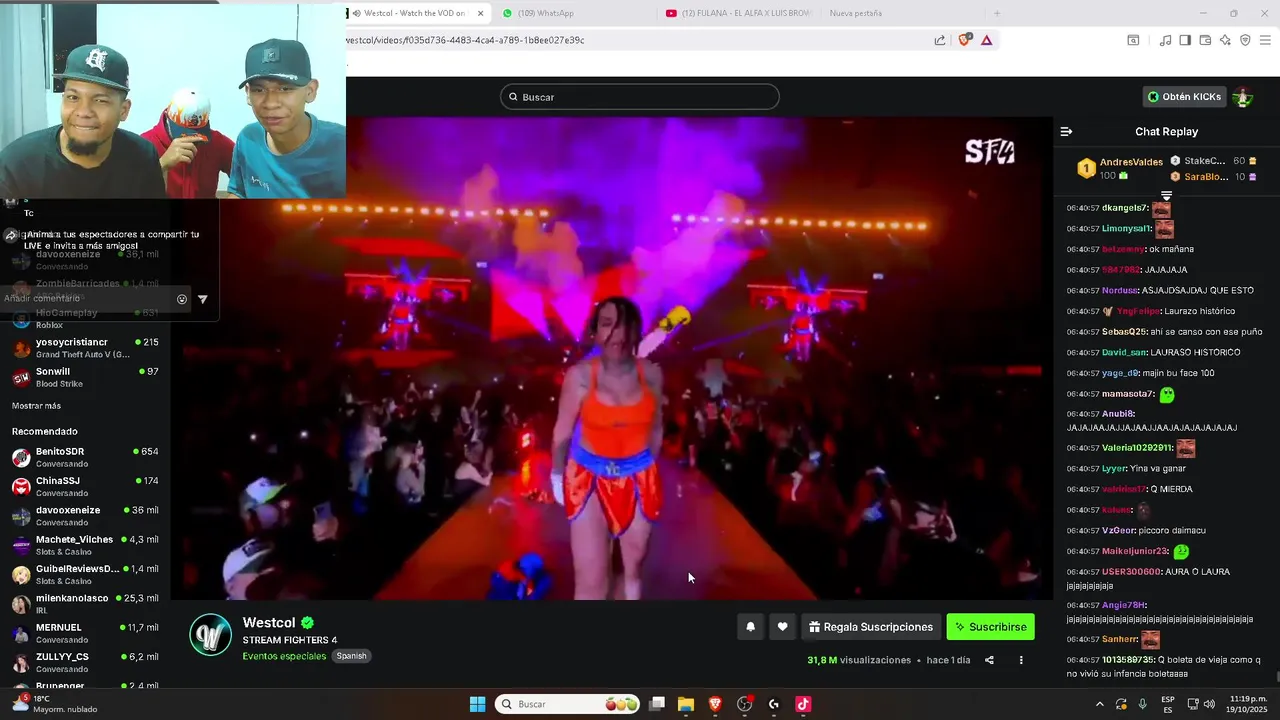Click the Windows taskbar Buscar search box
This screenshot has height=720, width=1280.
coord(568,704)
